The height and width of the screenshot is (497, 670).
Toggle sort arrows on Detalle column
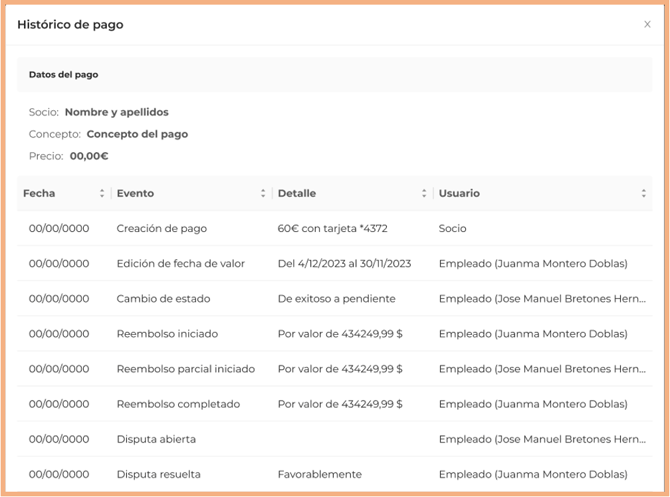point(425,194)
